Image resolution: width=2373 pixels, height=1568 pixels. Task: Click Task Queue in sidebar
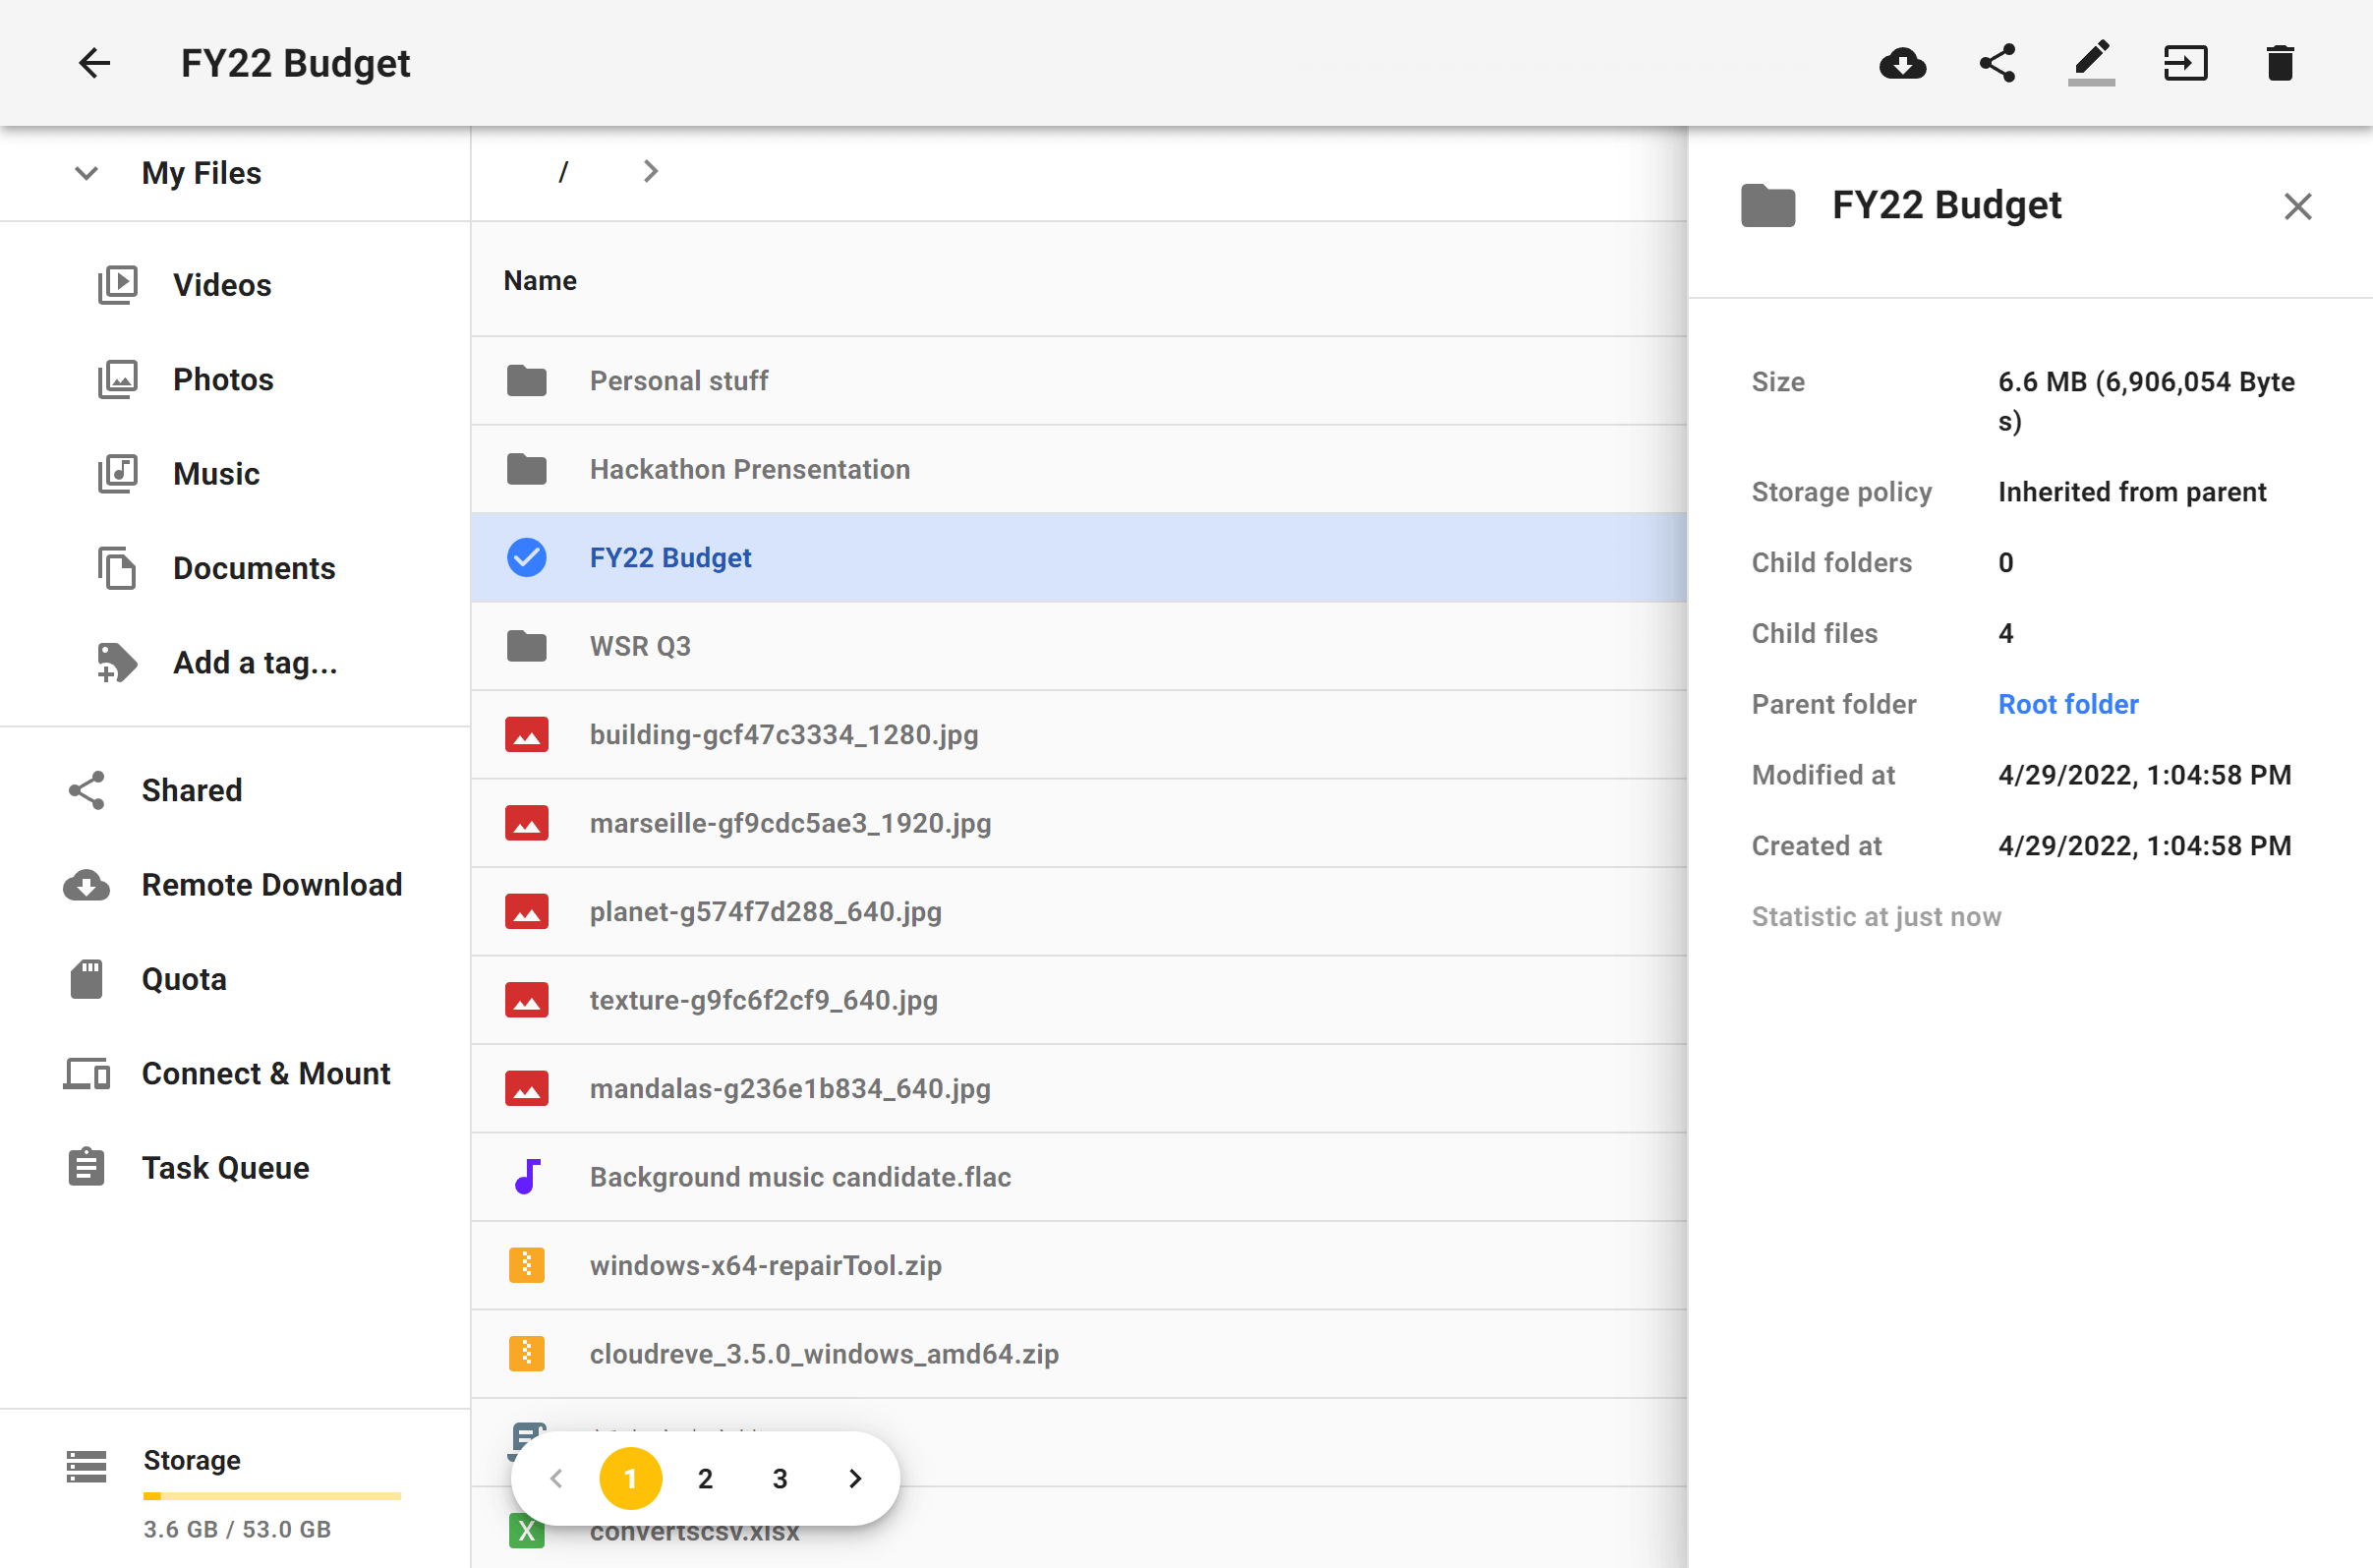(226, 1167)
